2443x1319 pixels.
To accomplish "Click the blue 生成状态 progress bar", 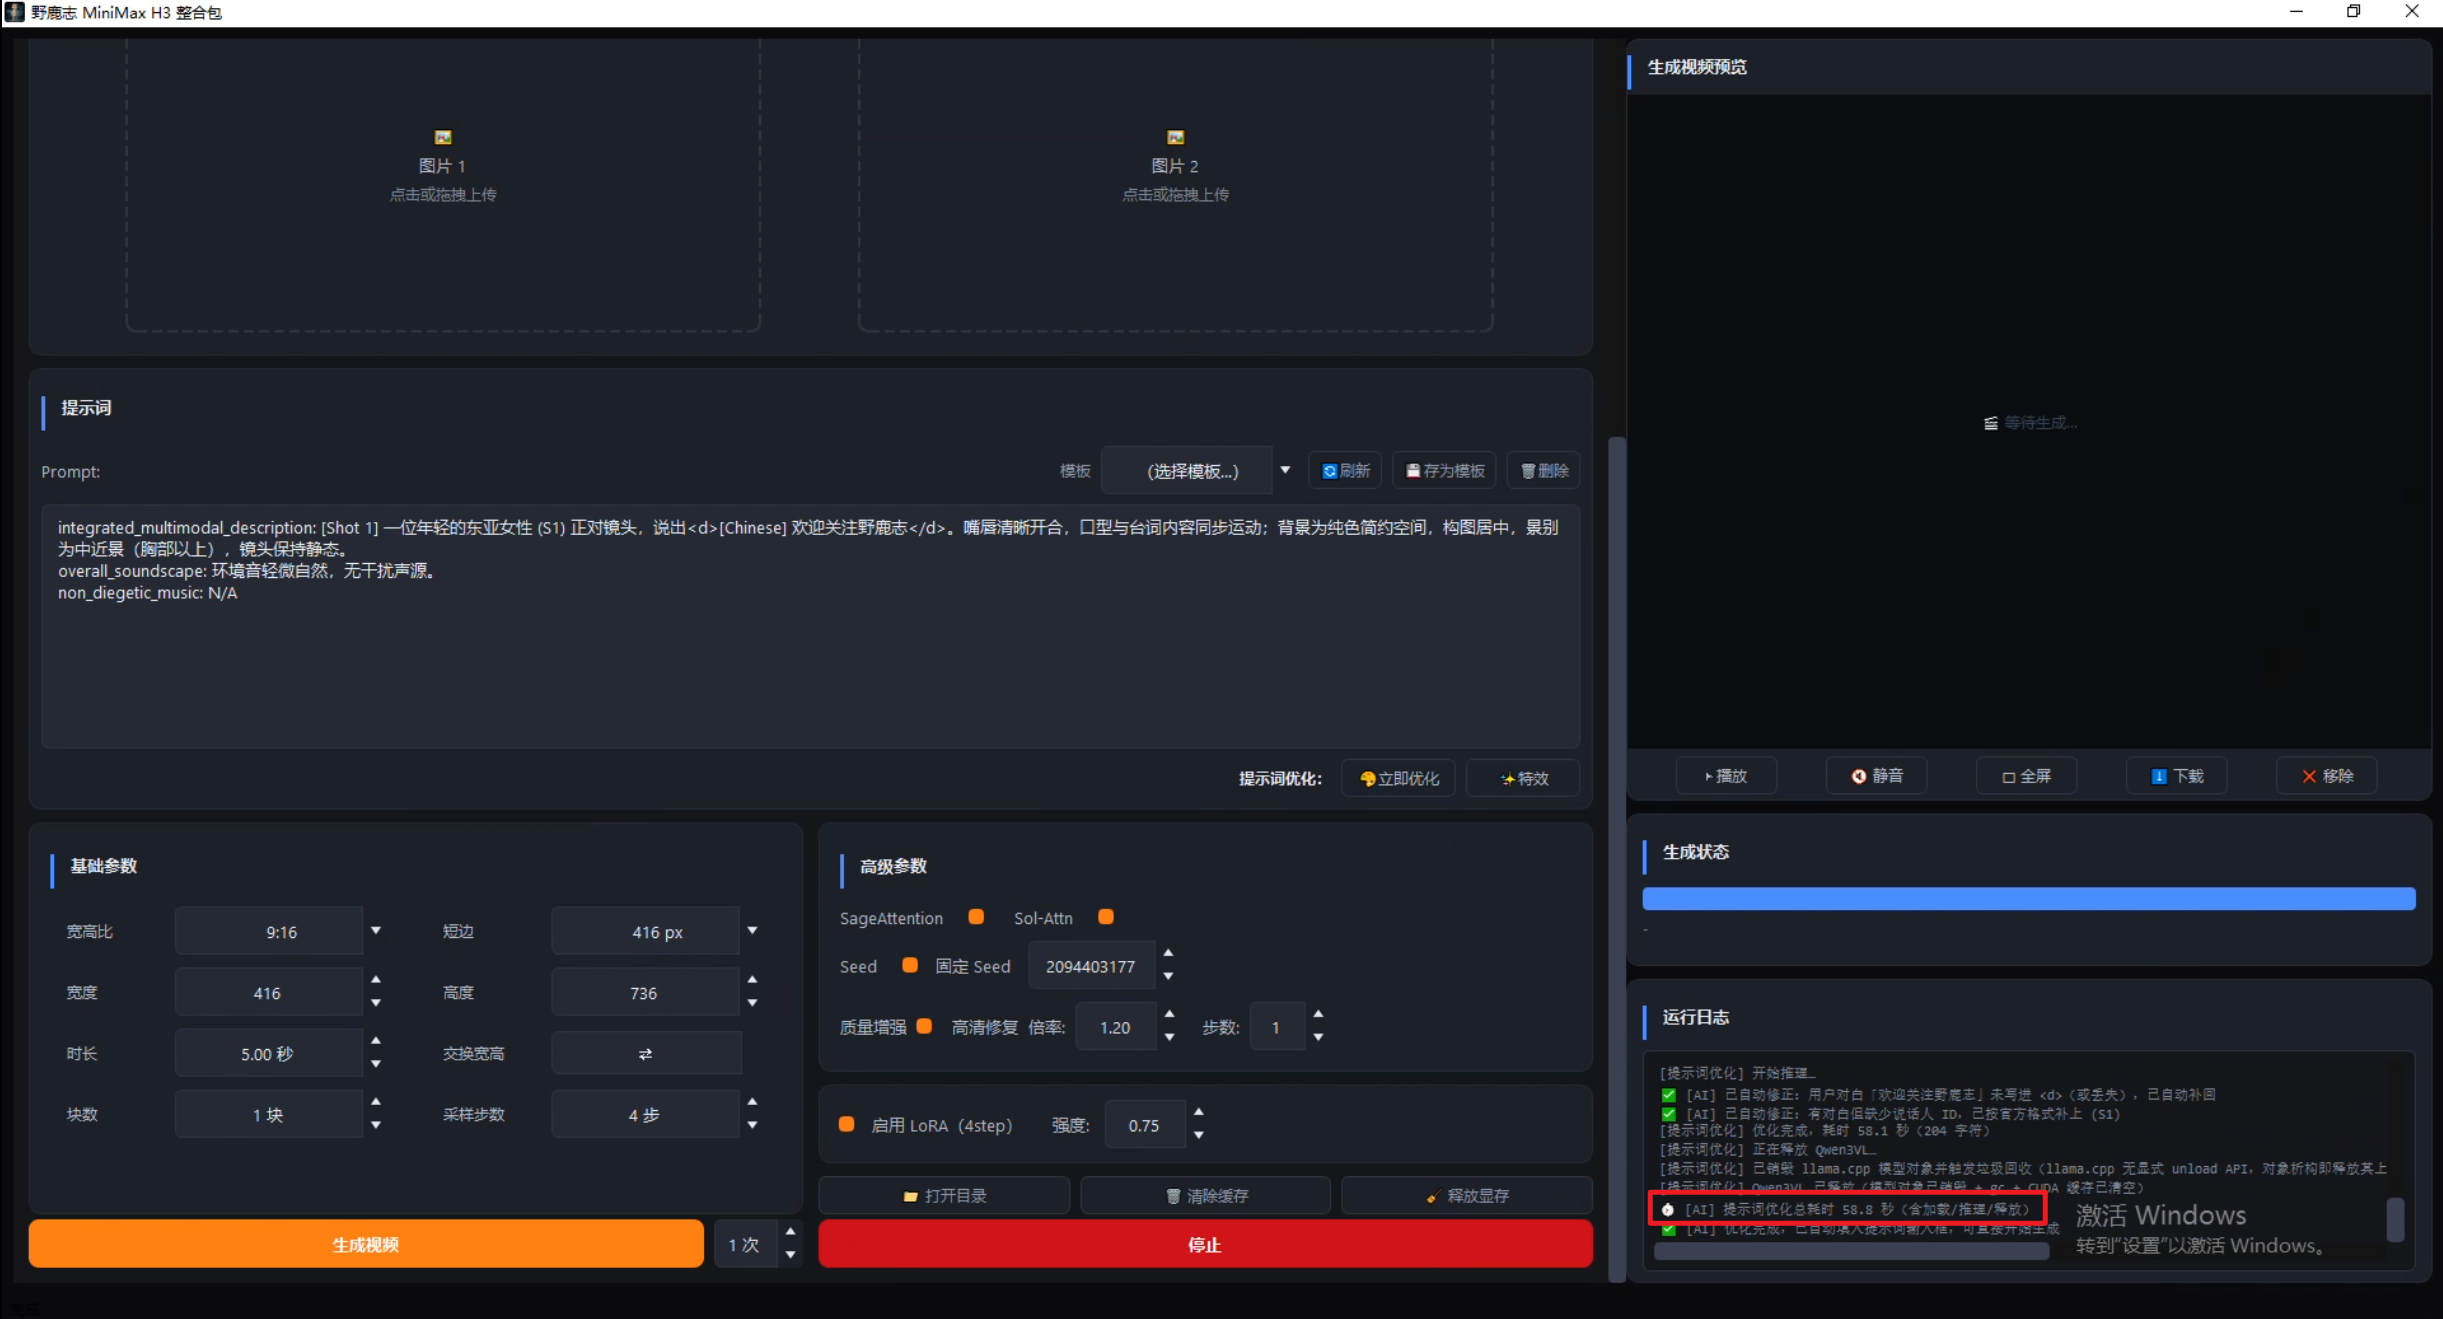I will (x=2029, y=899).
